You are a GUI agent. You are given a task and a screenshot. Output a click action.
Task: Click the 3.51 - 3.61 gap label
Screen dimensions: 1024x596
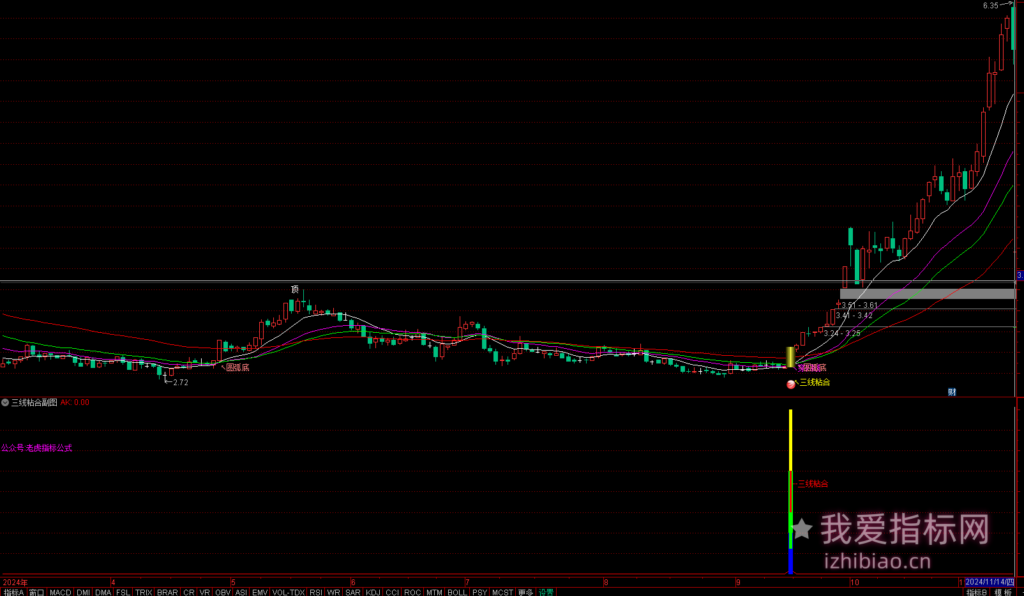(x=859, y=306)
